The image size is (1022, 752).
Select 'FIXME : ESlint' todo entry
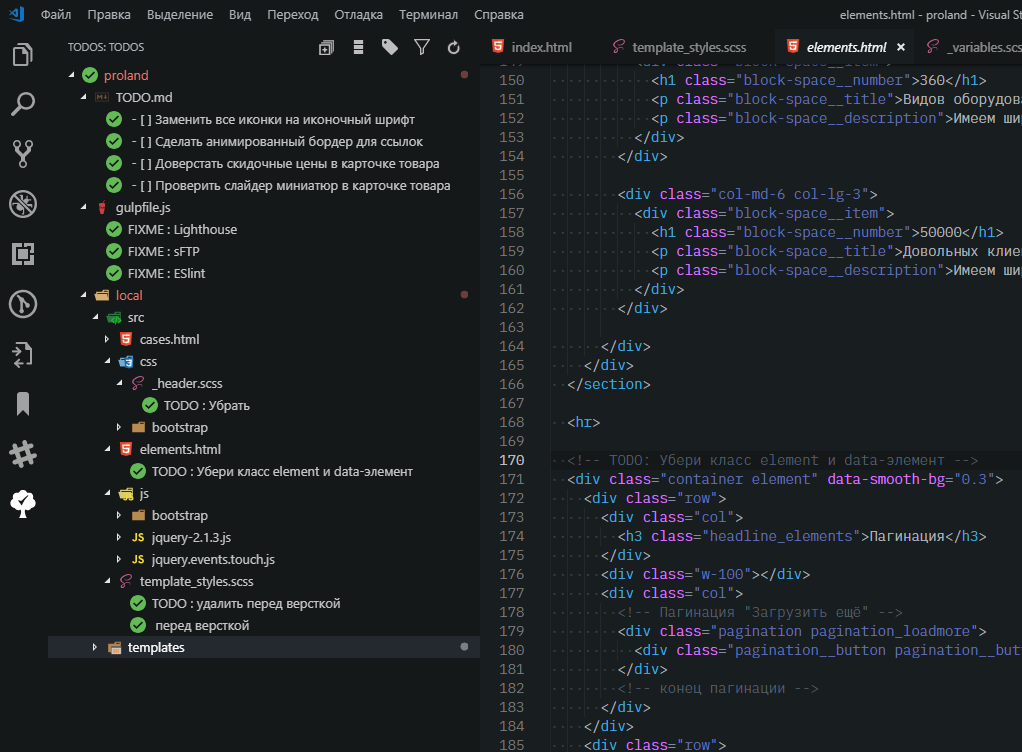point(166,274)
